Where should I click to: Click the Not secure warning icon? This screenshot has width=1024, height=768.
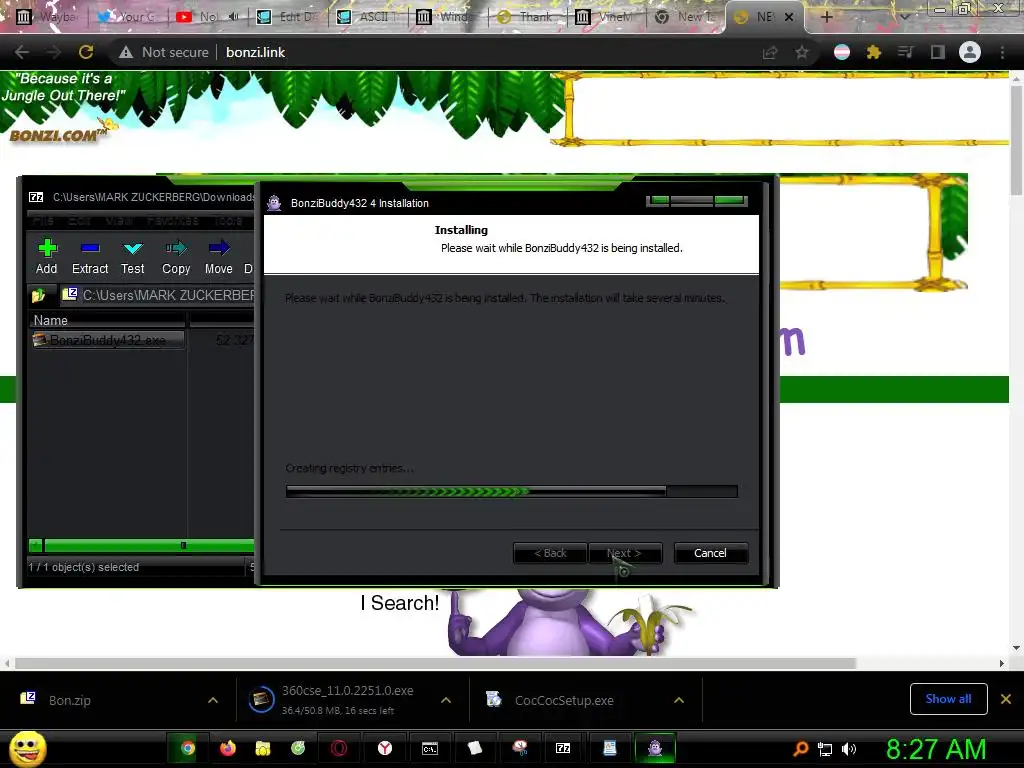(125, 52)
